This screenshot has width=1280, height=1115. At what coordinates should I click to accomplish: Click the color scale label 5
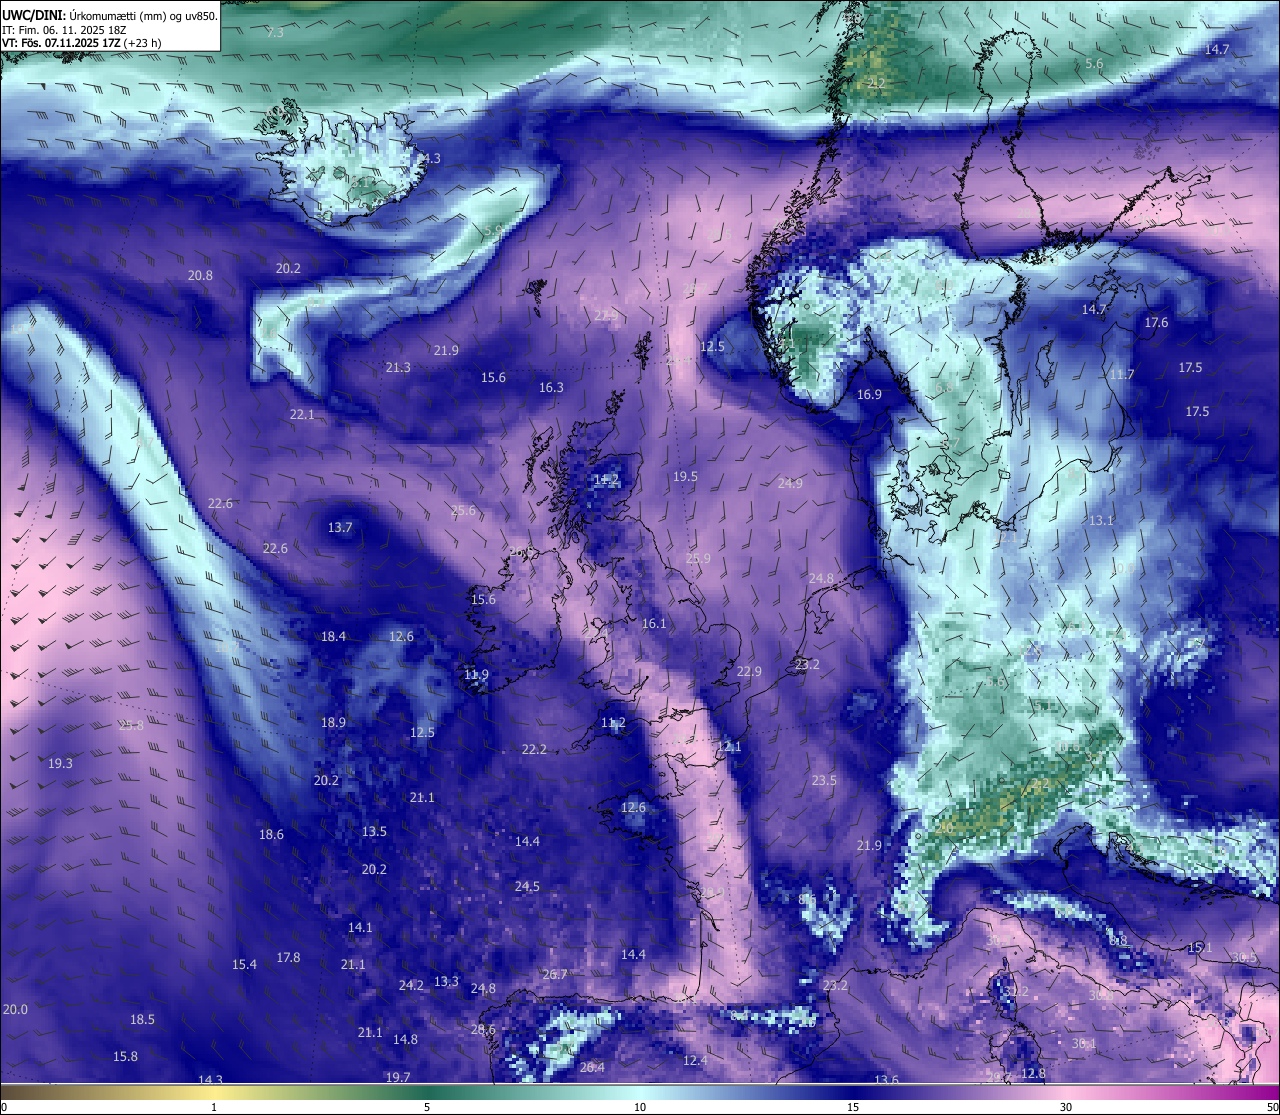(x=427, y=1107)
